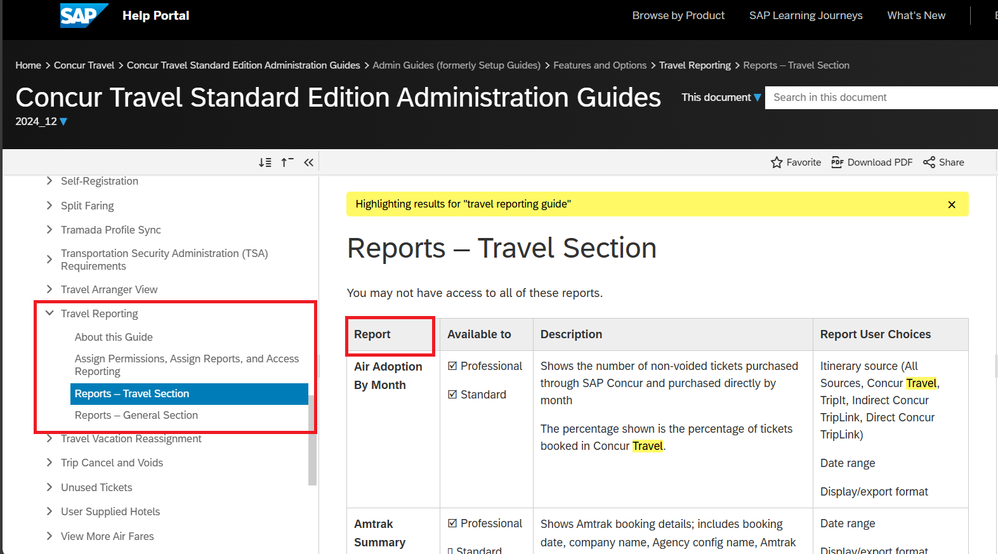998x554 pixels.
Task: Collapse sidebar with double chevron icon
Action: [x=309, y=162]
